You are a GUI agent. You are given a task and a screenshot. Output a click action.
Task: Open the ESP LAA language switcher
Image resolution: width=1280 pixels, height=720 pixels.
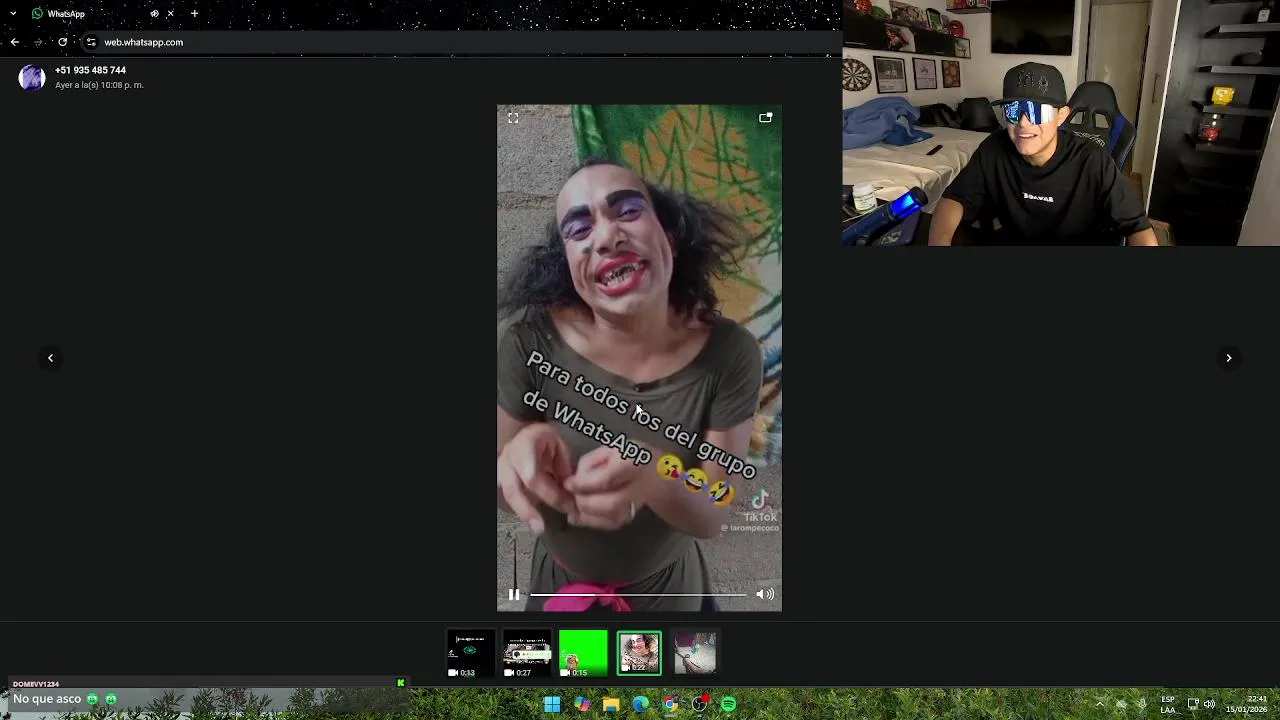coord(1168,704)
